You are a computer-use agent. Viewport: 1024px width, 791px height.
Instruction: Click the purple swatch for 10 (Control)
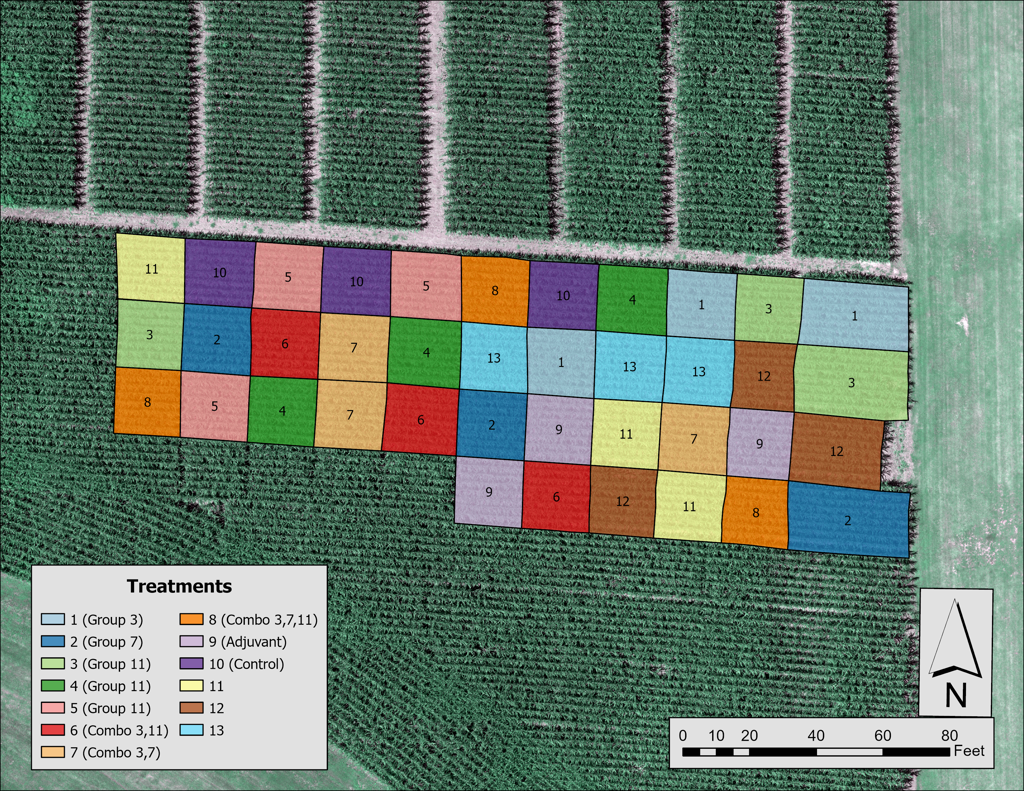[x=191, y=664]
